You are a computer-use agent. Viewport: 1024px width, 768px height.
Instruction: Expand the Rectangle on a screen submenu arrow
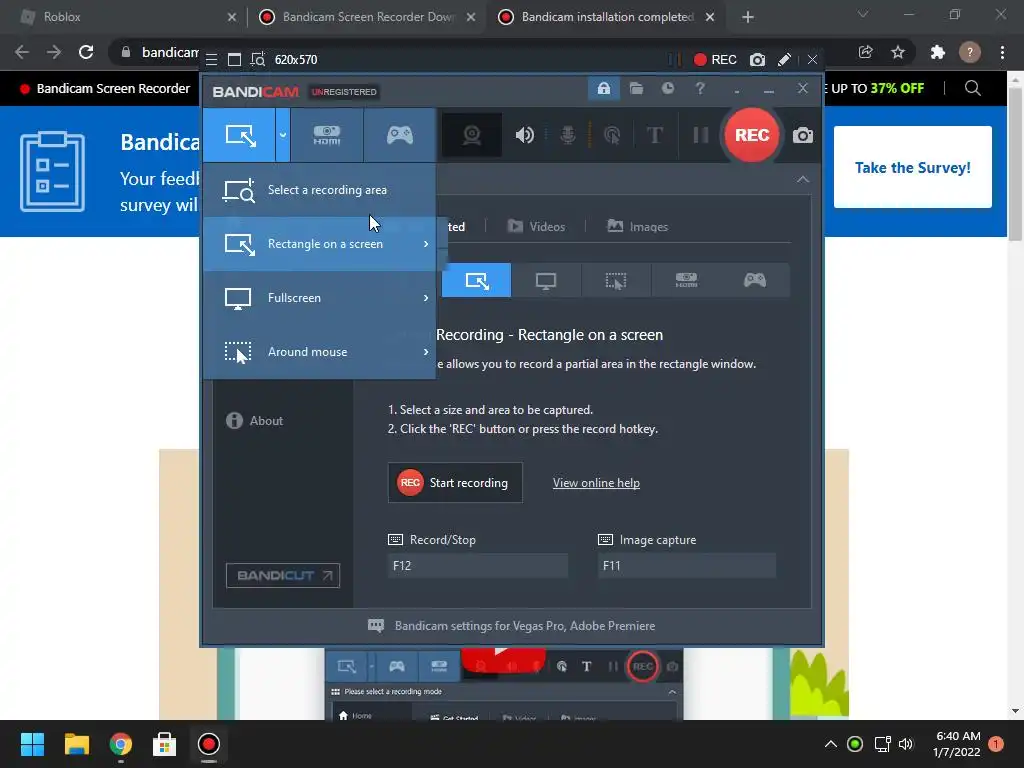point(426,244)
